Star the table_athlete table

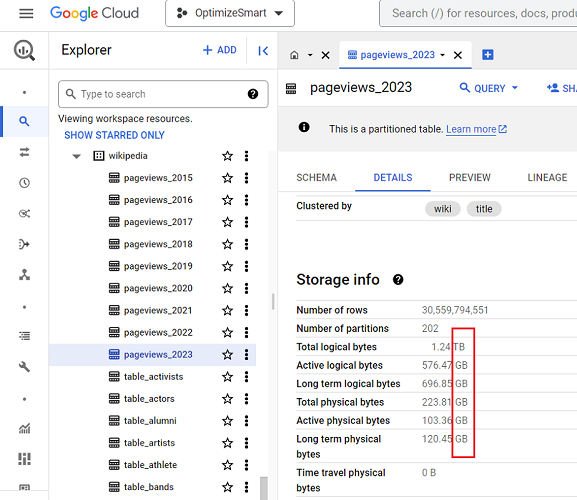click(227, 465)
